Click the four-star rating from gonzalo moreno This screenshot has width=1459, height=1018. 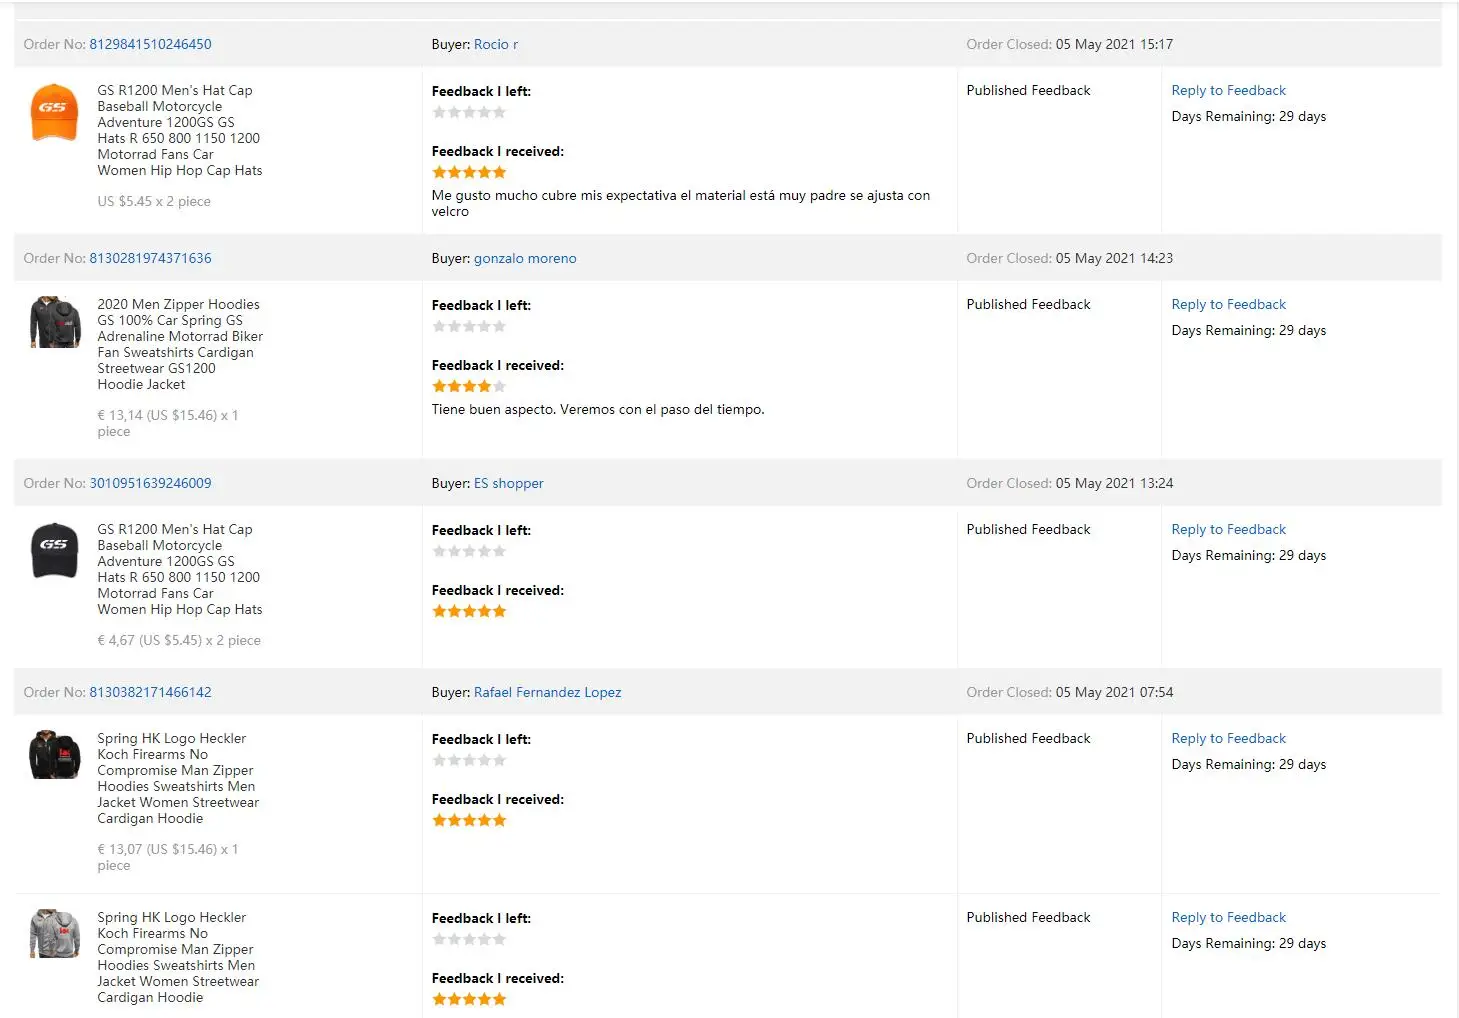(469, 386)
